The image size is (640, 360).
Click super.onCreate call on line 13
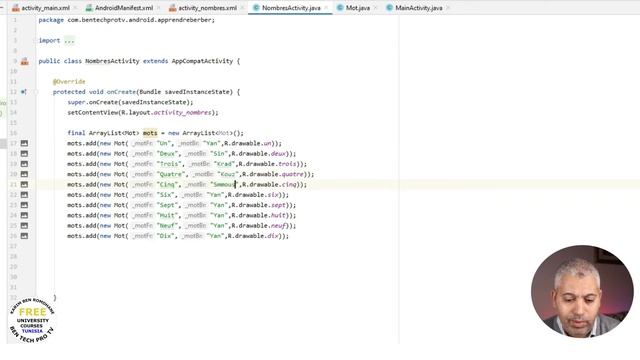130,102
